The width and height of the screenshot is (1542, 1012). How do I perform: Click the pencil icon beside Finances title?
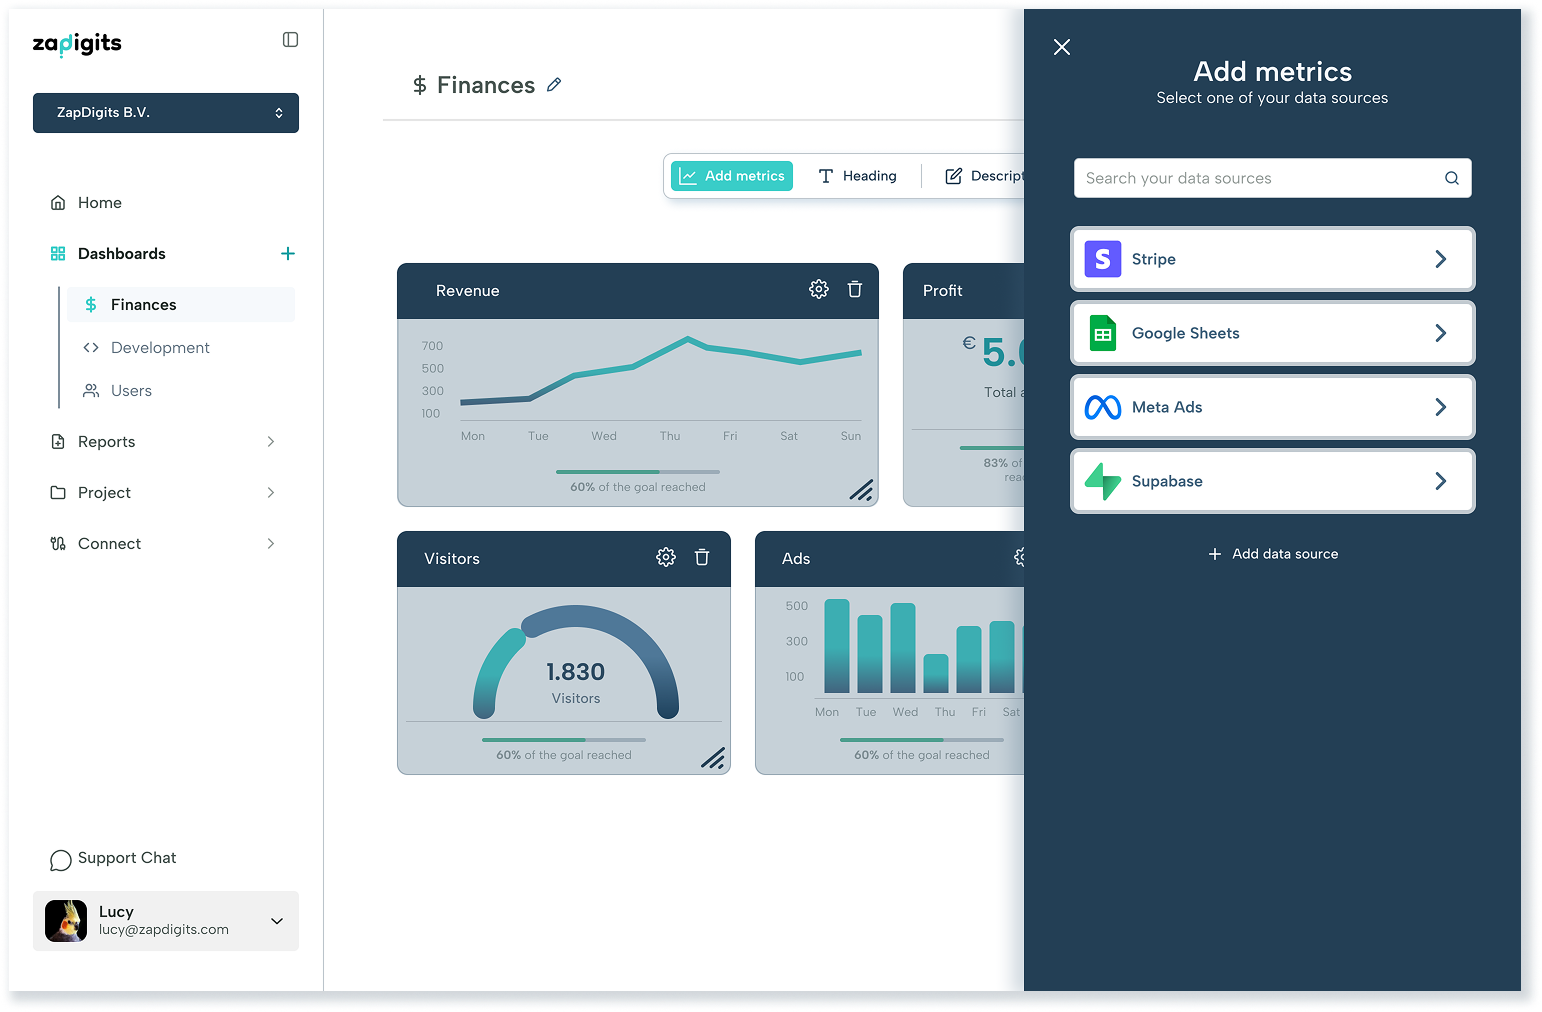pos(554,85)
